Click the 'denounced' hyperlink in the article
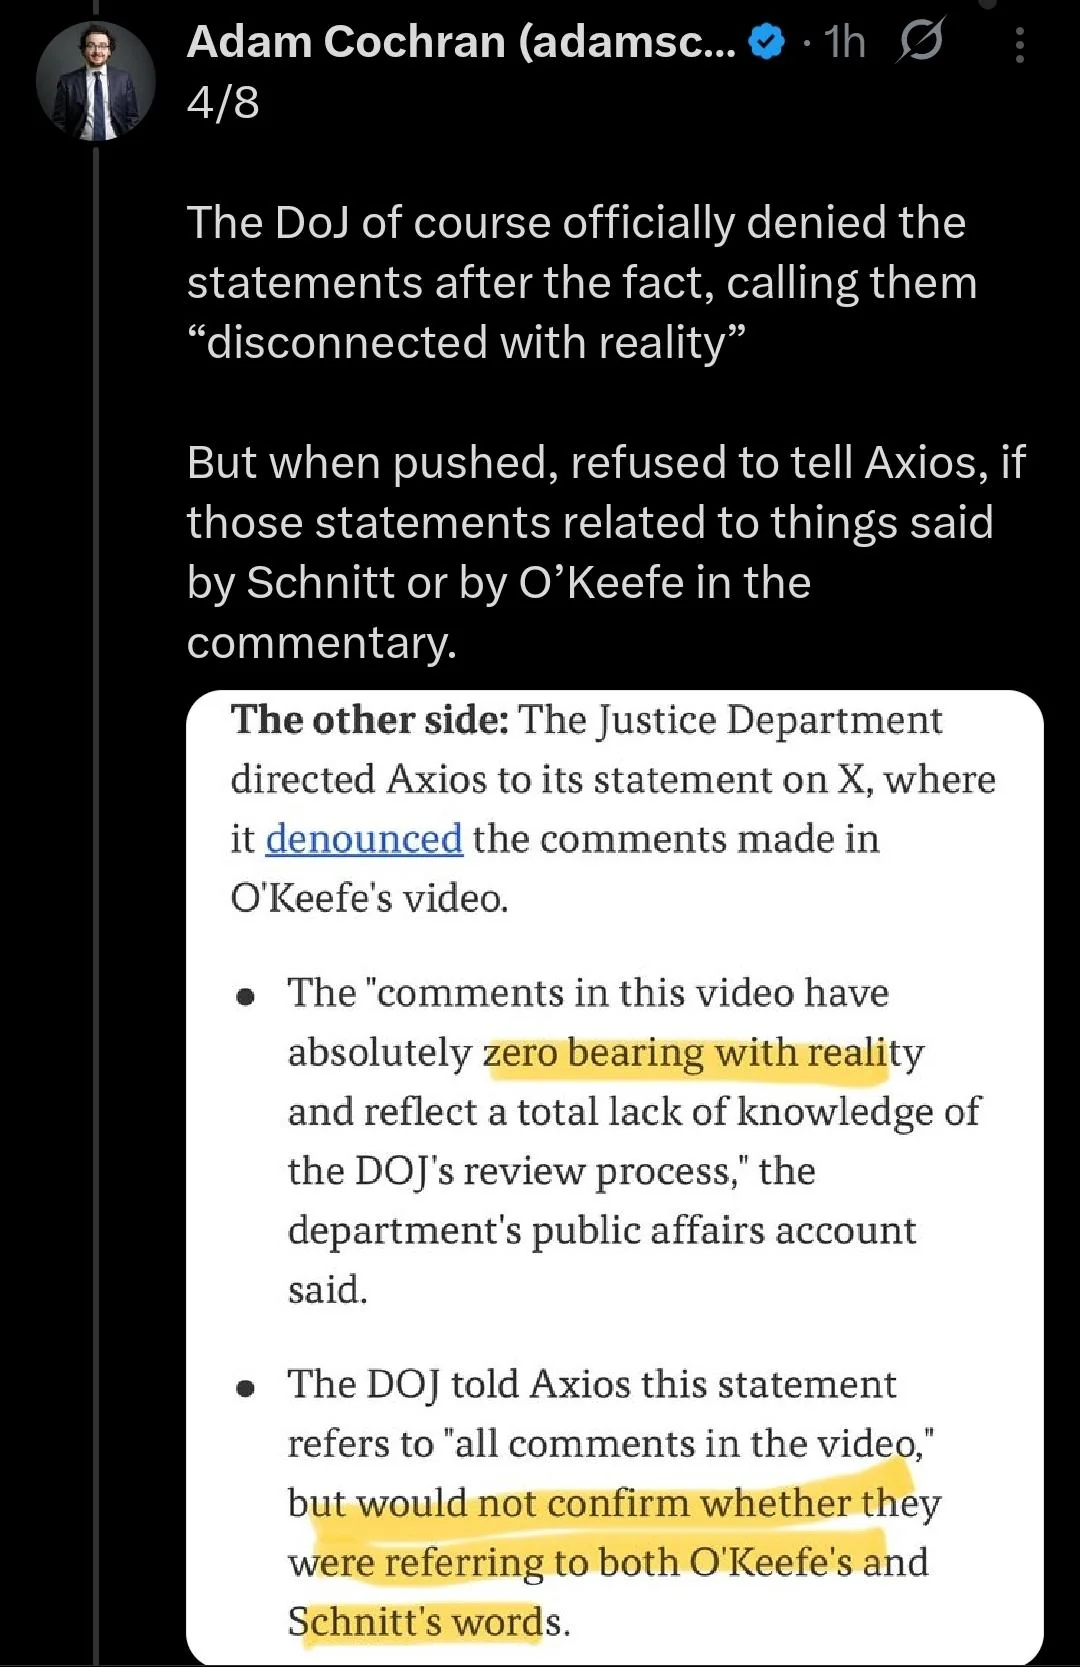Image resolution: width=1080 pixels, height=1667 pixels. coord(364,839)
